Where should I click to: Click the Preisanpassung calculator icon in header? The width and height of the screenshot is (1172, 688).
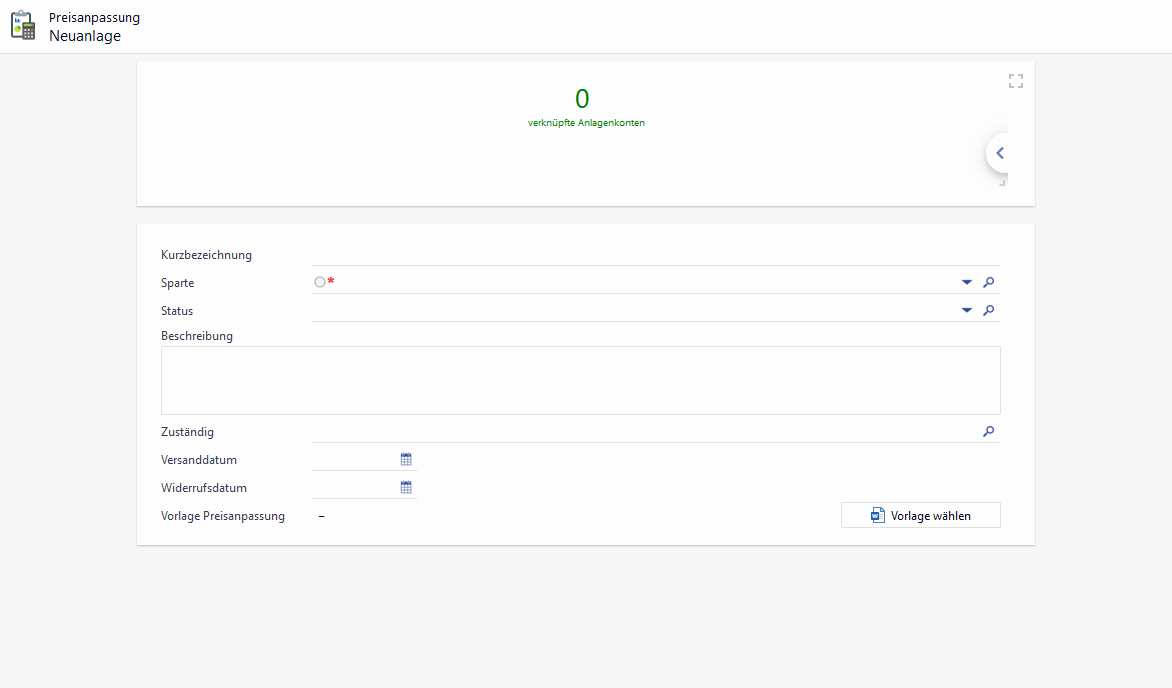[23, 26]
